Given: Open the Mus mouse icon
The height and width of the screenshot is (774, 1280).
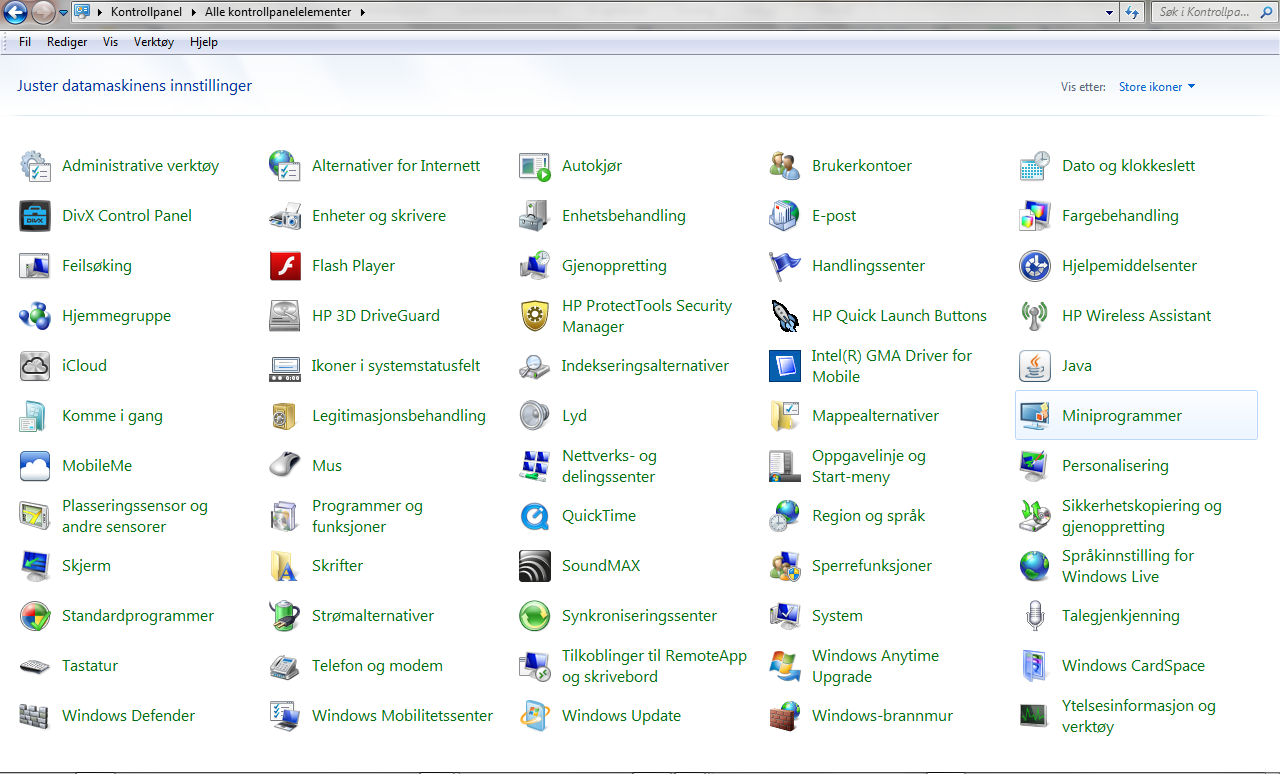Looking at the screenshot, I should point(285,466).
